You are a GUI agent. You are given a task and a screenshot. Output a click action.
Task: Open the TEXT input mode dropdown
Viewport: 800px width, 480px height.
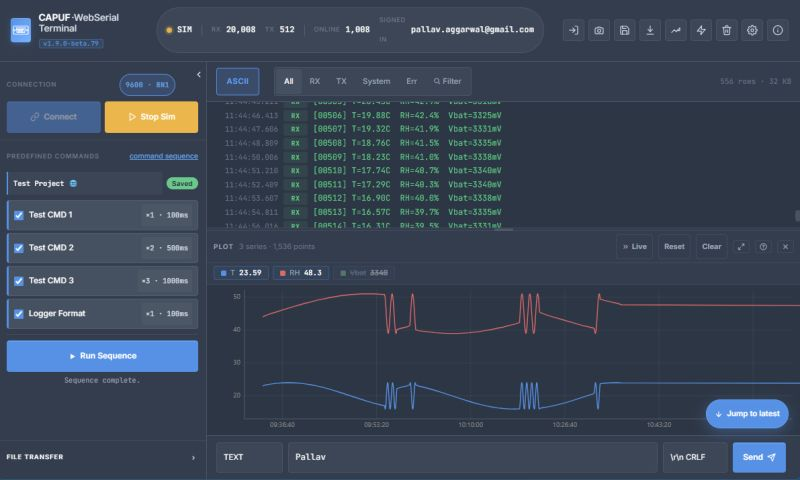pos(249,457)
